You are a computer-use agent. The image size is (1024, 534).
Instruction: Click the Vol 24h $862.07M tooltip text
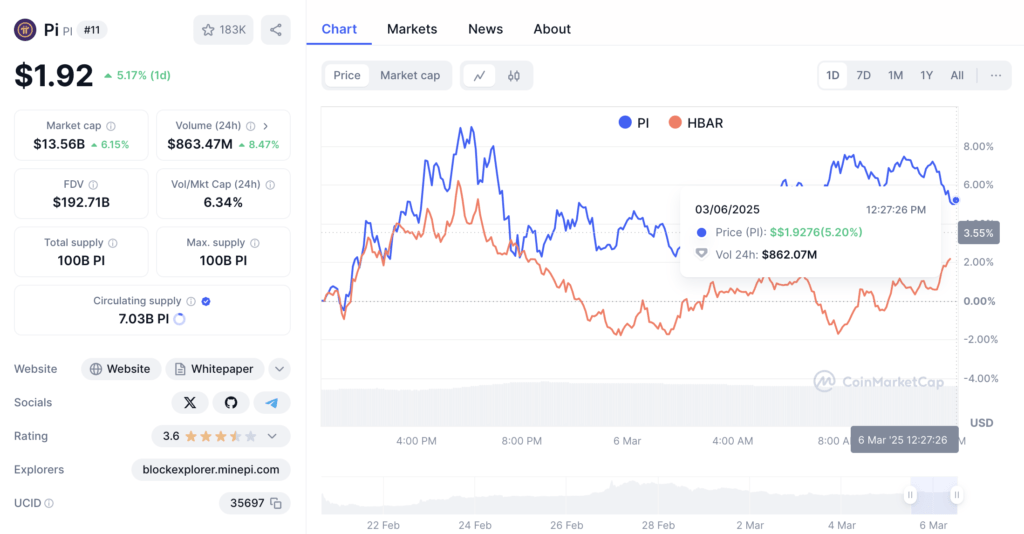(x=766, y=255)
